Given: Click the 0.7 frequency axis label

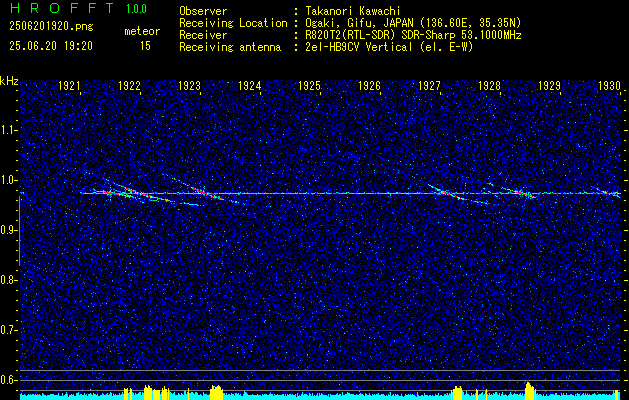Looking at the screenshot, I should tap(8, 330).
